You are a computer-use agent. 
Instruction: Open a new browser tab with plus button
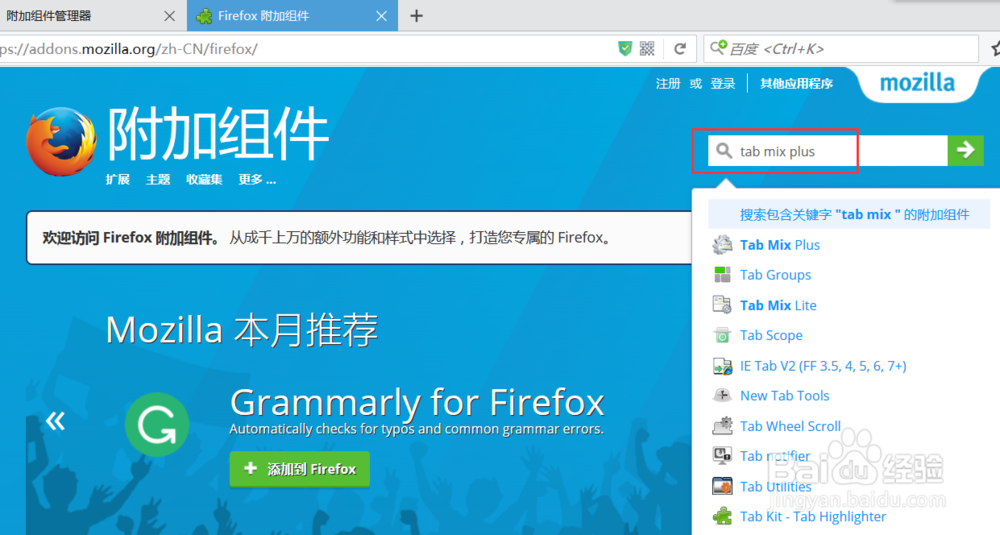click(416, 16)
